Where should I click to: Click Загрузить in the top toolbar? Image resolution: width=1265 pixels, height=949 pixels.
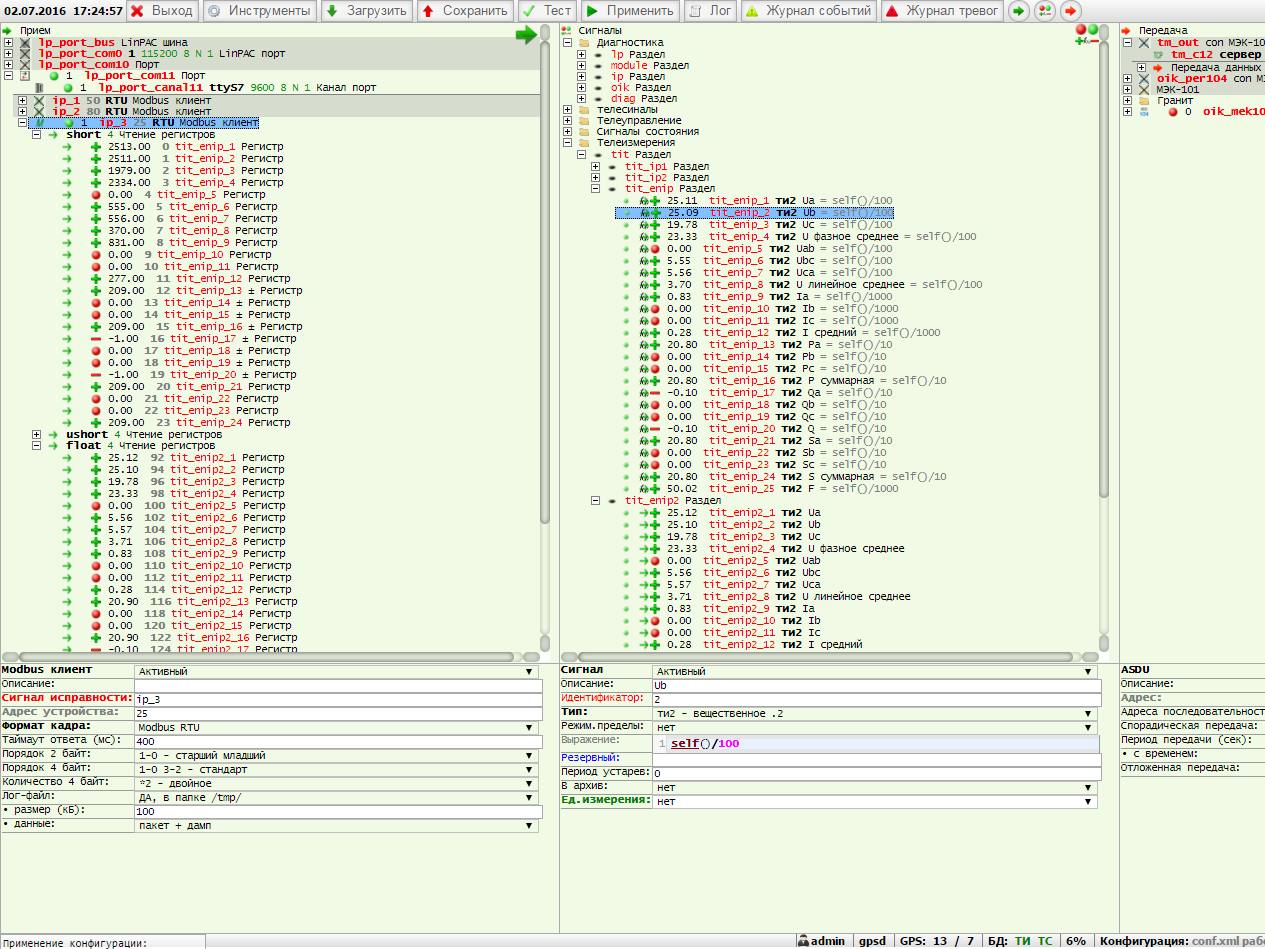(x=366, y=11)
